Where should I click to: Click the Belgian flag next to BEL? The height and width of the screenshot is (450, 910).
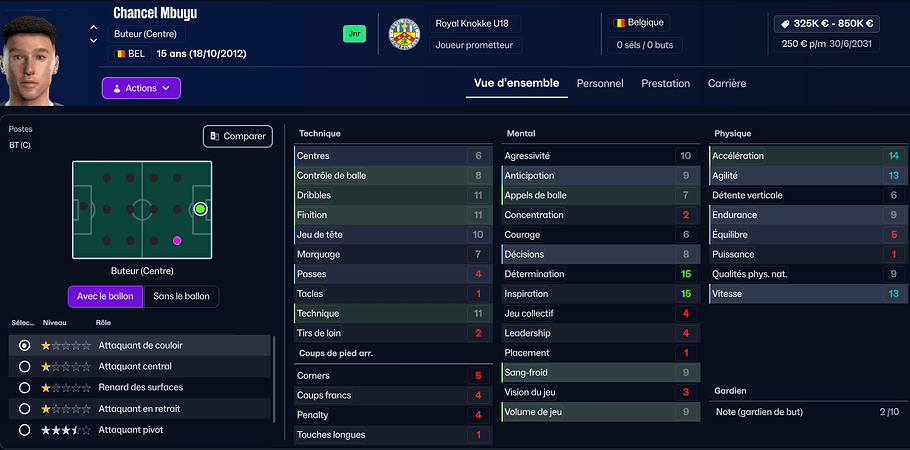[x=119, y=53]
